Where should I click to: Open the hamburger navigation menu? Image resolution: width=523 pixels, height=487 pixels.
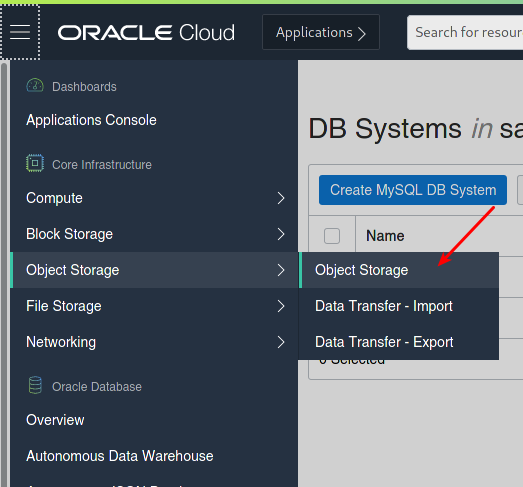click(x=20, y=32)
